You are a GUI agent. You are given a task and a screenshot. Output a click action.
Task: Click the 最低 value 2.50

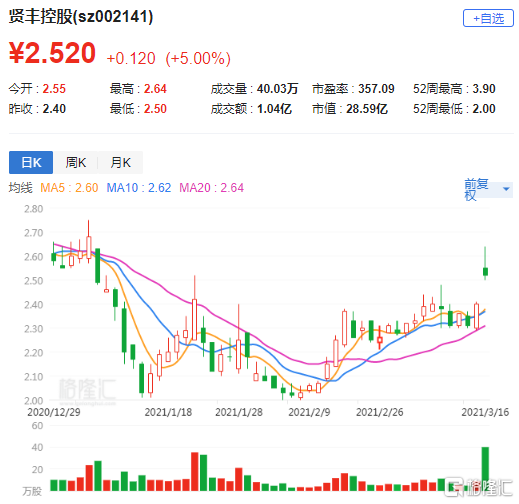tap(155, 109)
